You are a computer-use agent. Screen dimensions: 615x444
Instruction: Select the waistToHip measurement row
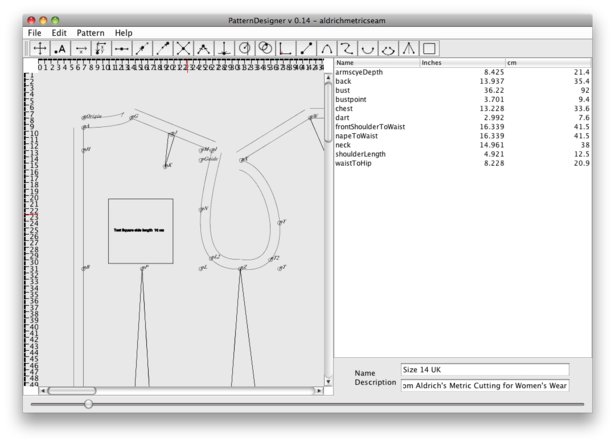[462, 163]
